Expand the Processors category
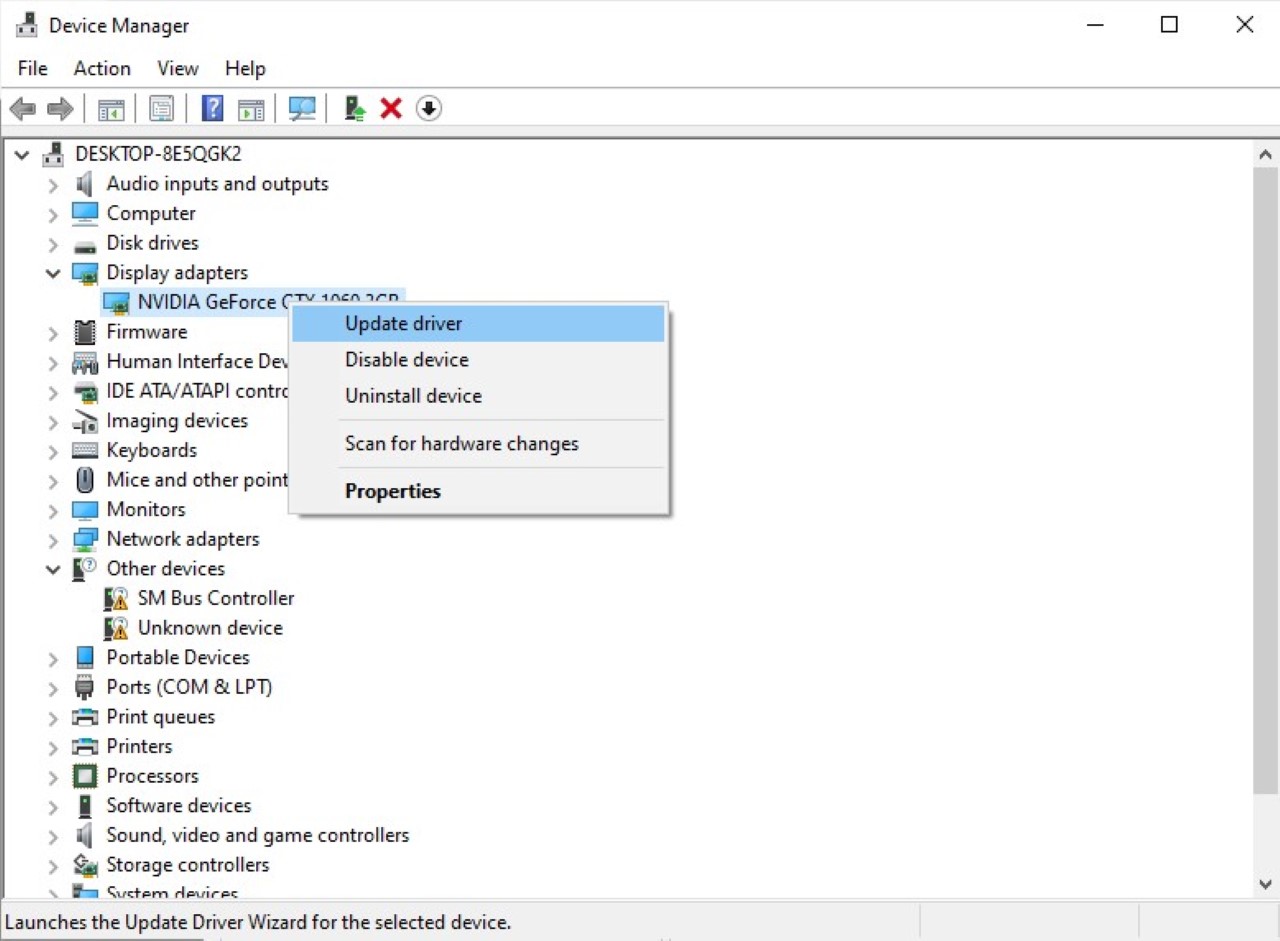This screenshot has width=1280, height=941. pos(53,777)
